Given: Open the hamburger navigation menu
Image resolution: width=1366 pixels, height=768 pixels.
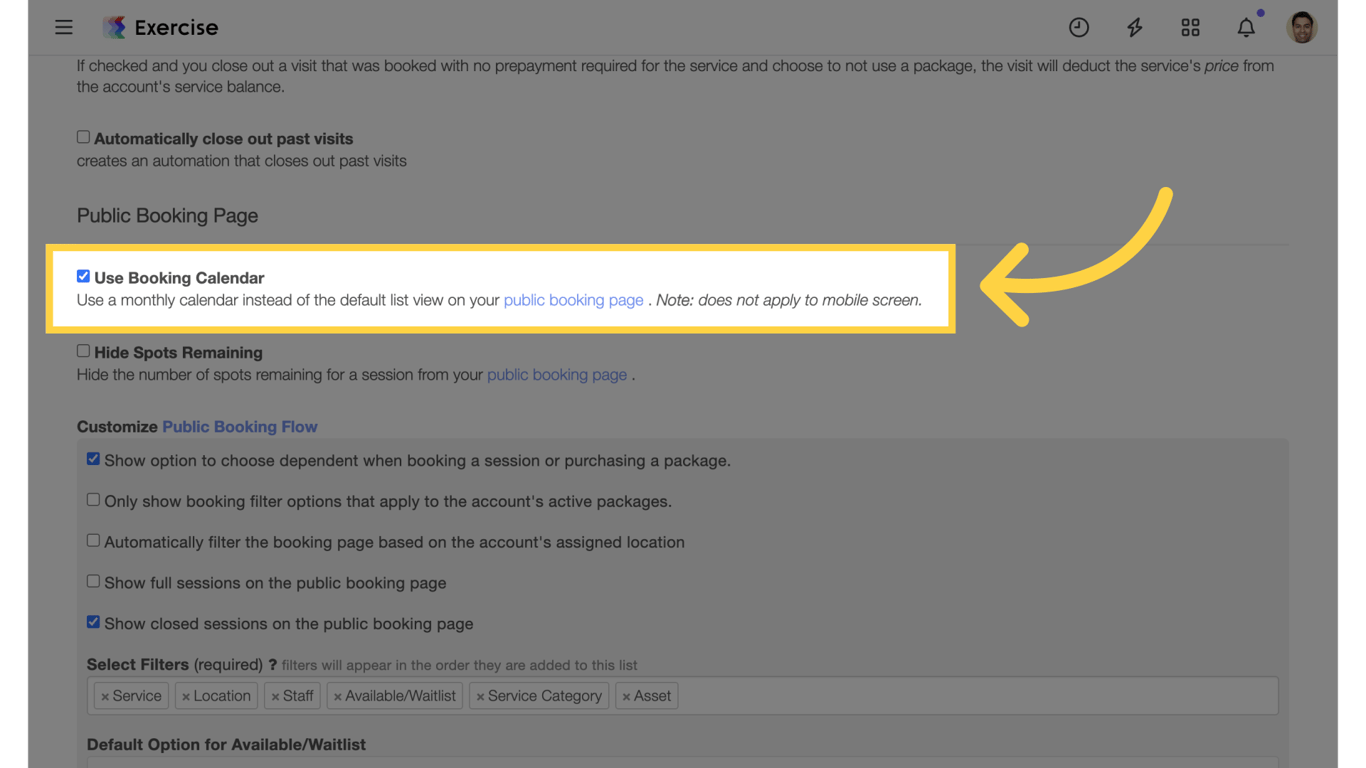Looking at the screenshot, I should pyautogui.click(x=64, y=27).
